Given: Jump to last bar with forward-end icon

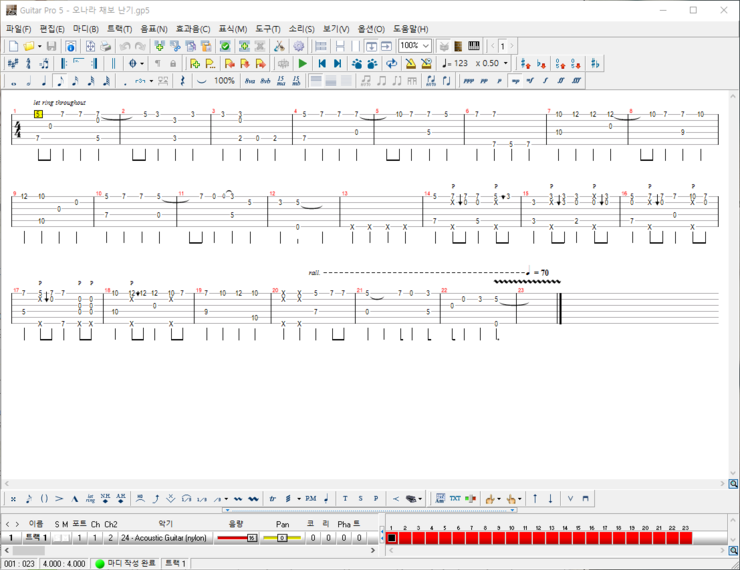Looking at the screenshot, I should (x=337, y=63).
